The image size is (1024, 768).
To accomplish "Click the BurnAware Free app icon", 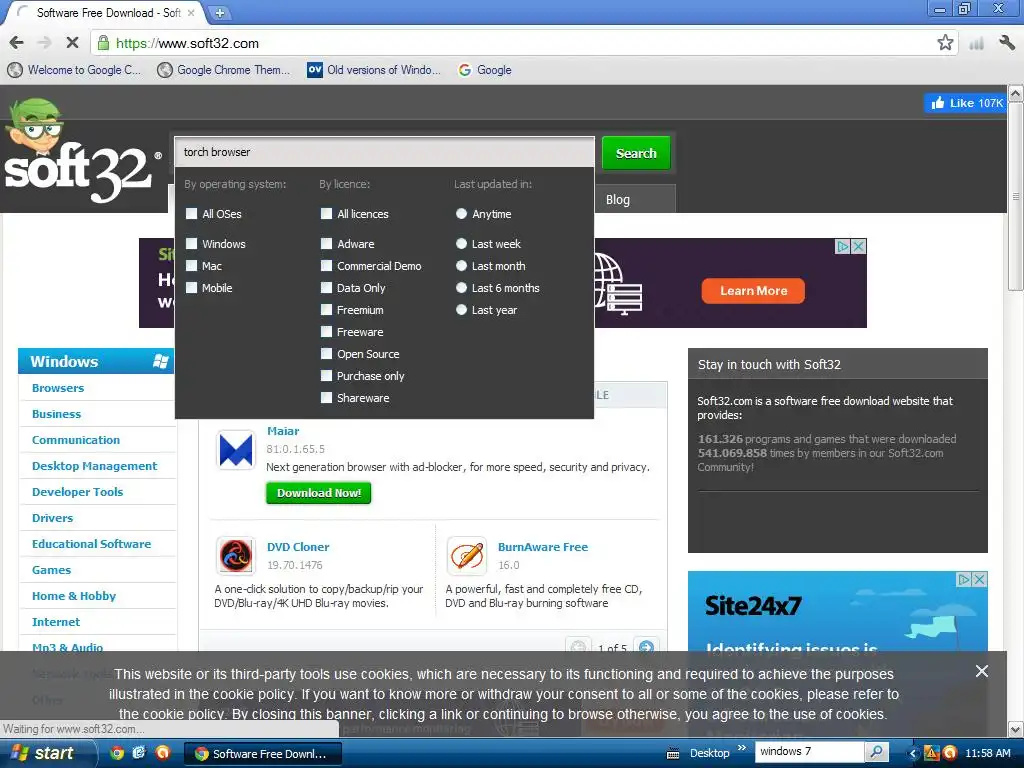I will coord(466,555).
